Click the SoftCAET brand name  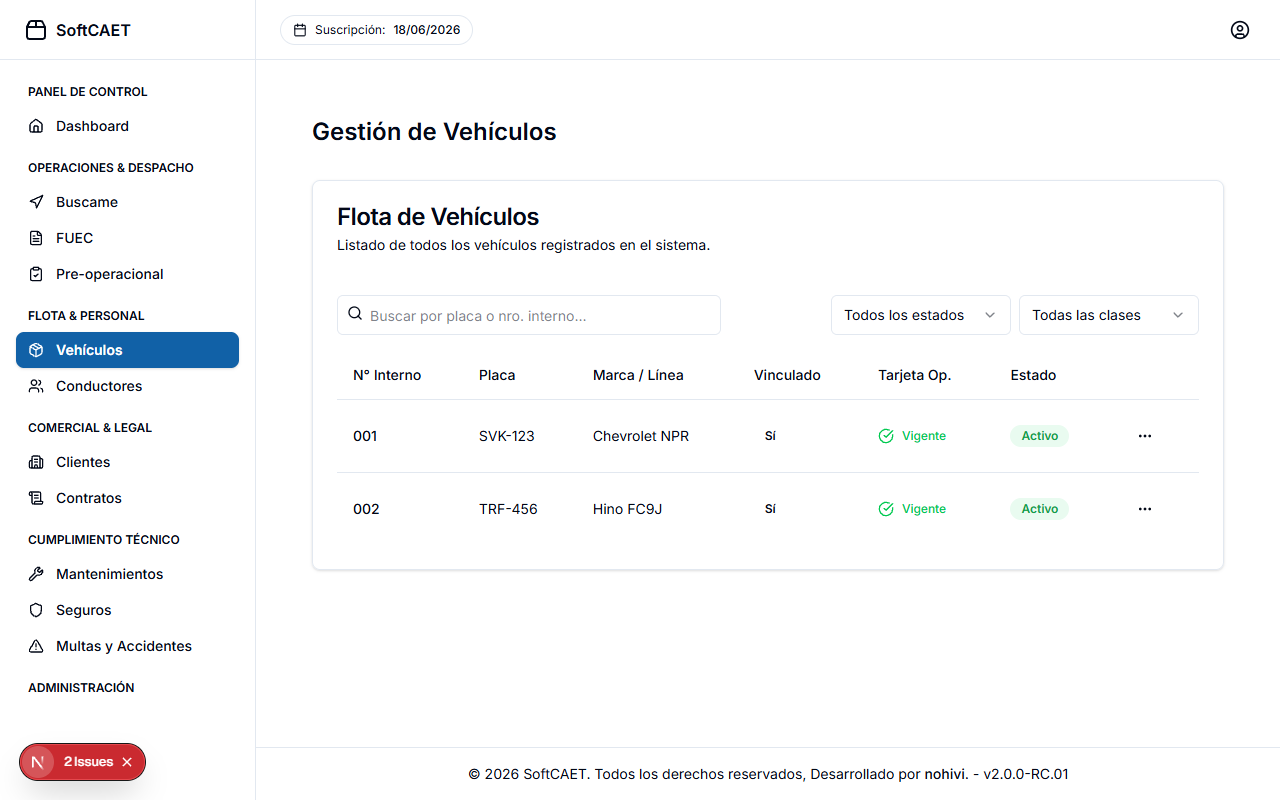point(93,30)
